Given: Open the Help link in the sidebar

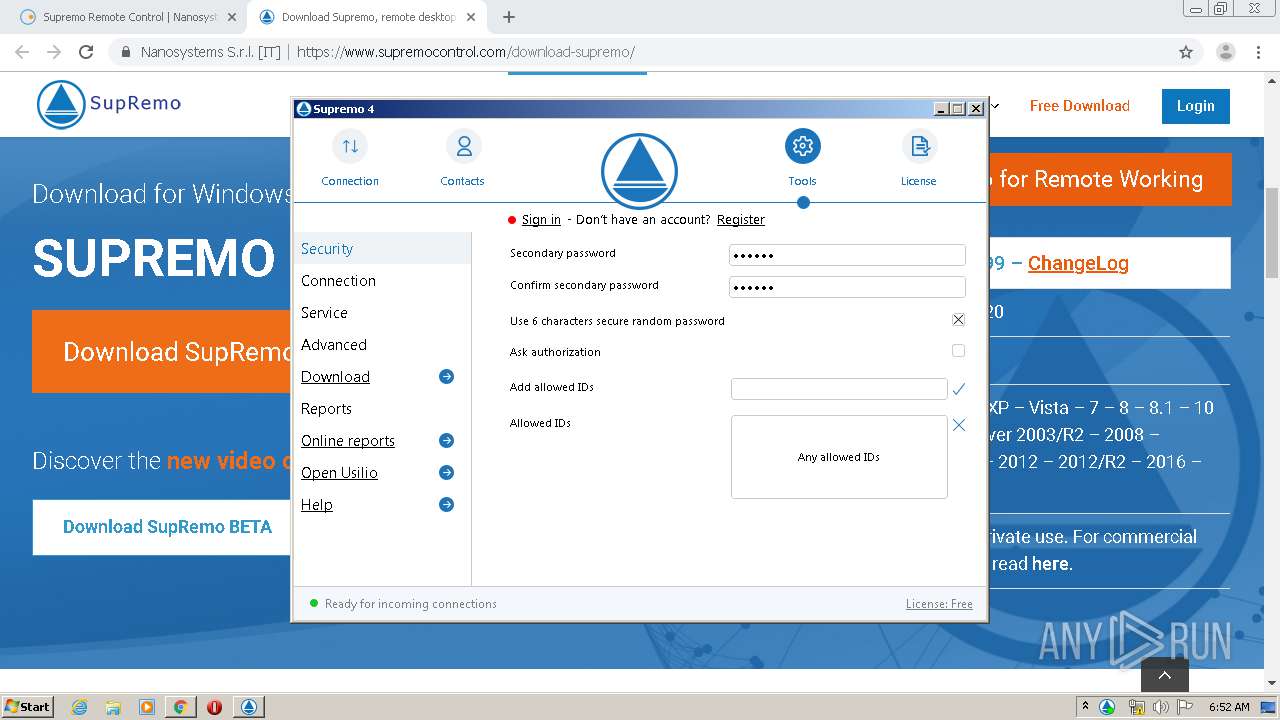Looking at the screenshot, I should pos(317,505).
